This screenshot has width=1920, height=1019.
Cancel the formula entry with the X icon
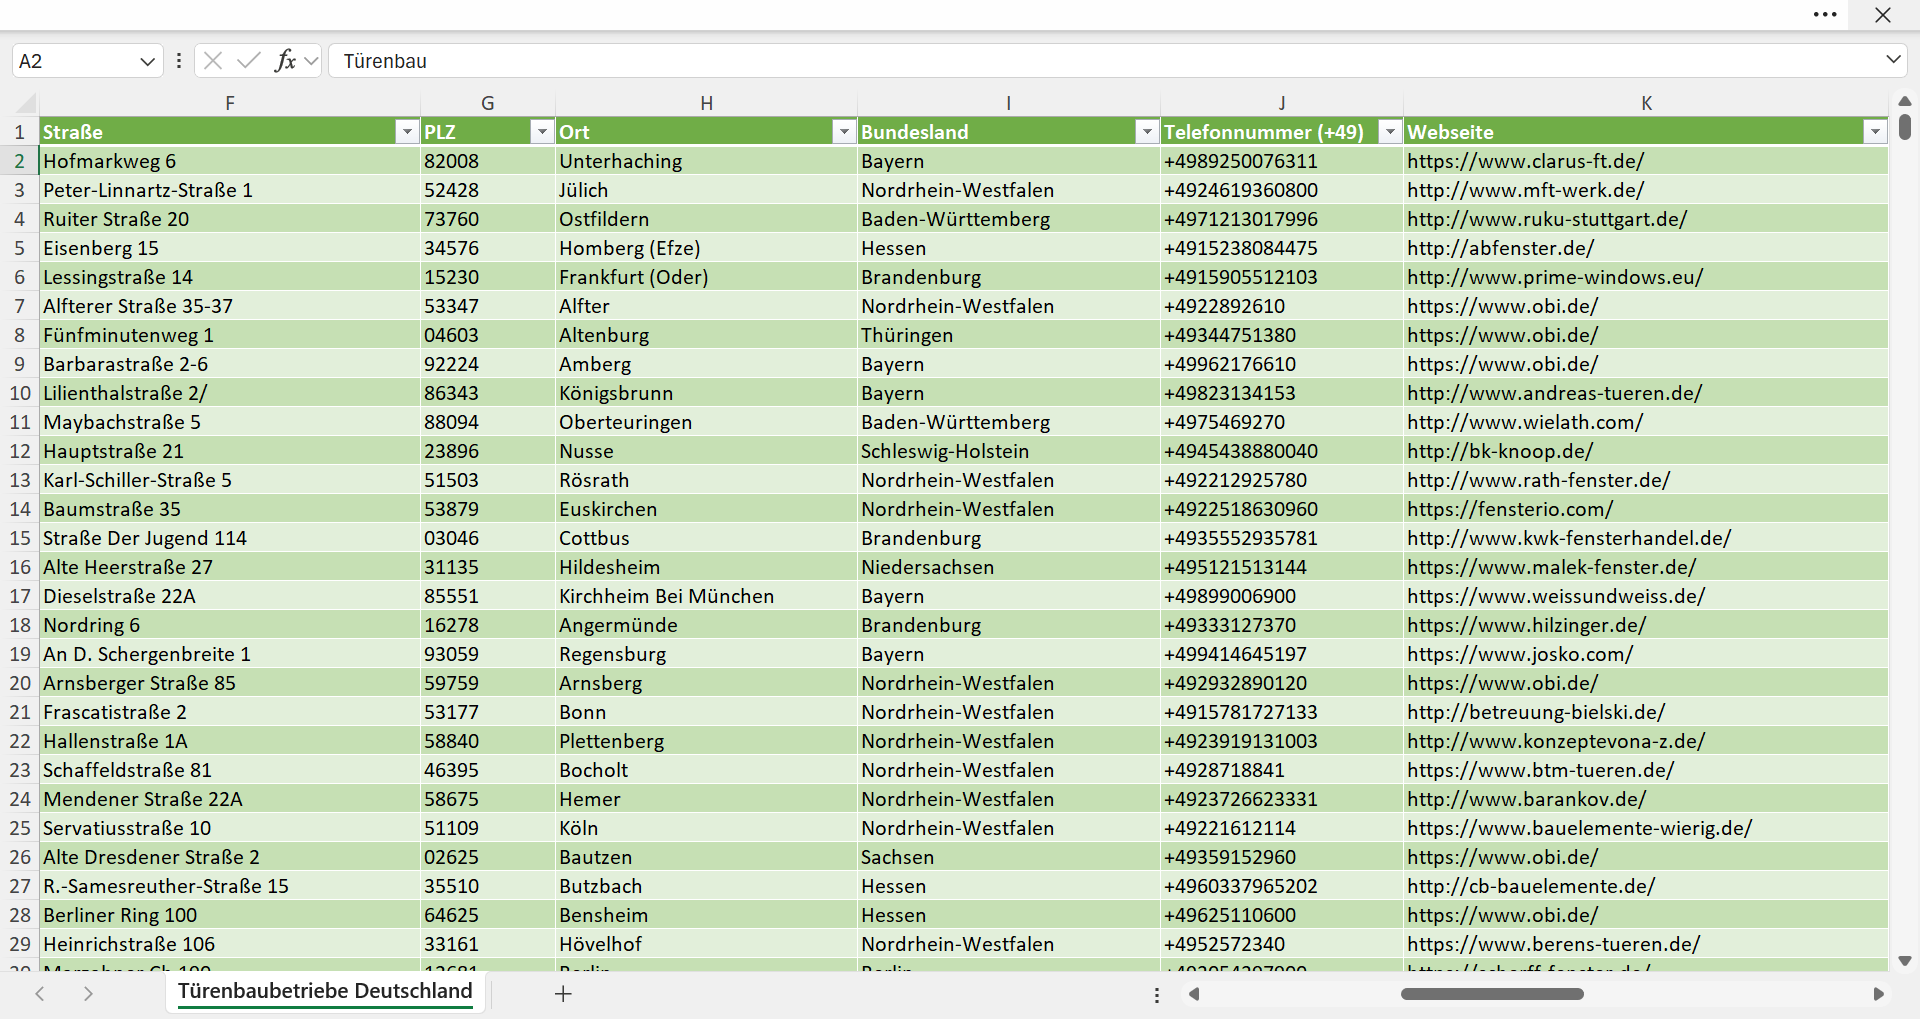(x=213, y=61)
